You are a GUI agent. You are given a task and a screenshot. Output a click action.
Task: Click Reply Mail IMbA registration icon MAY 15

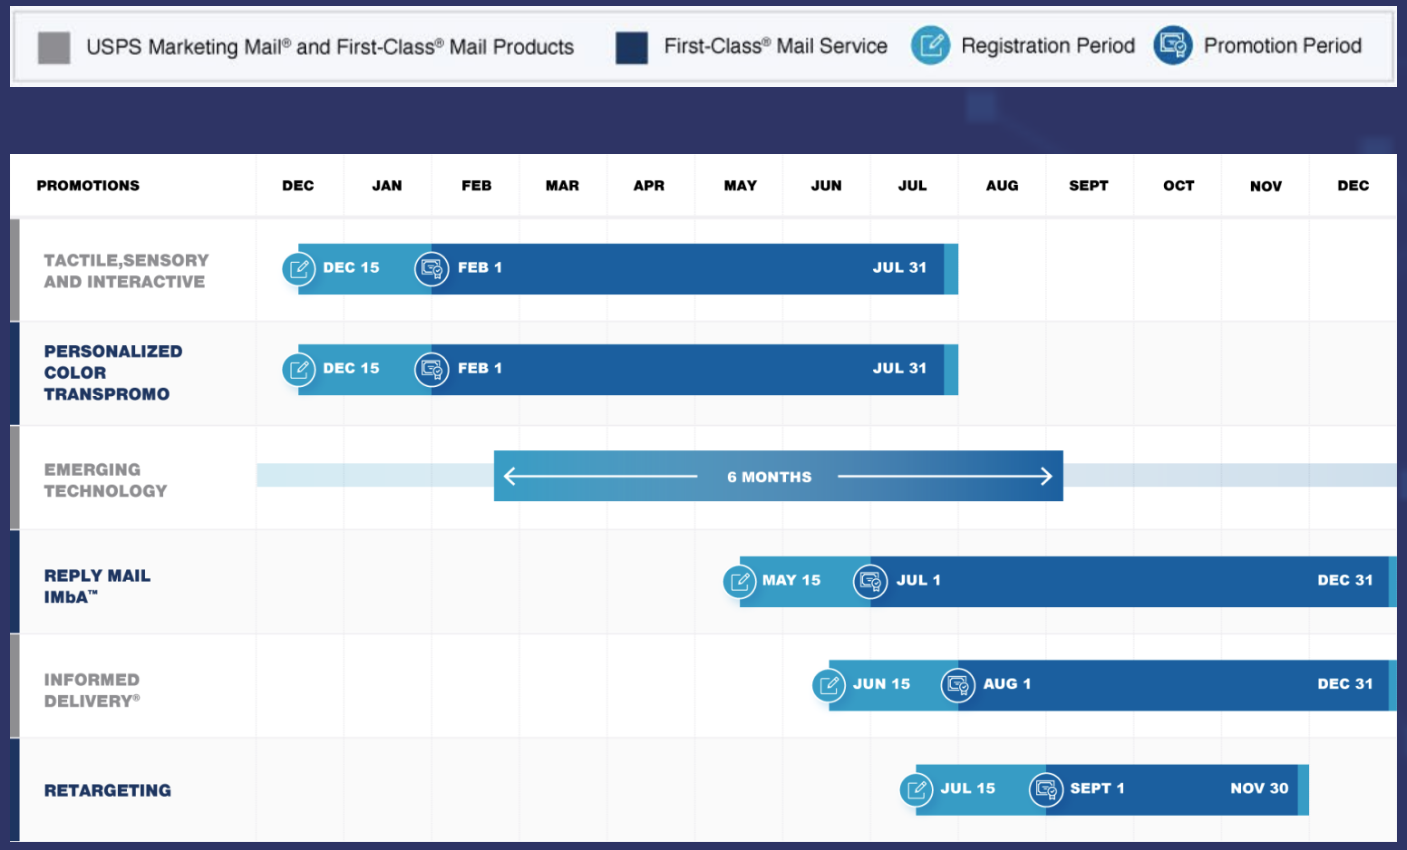pos(740,581)
